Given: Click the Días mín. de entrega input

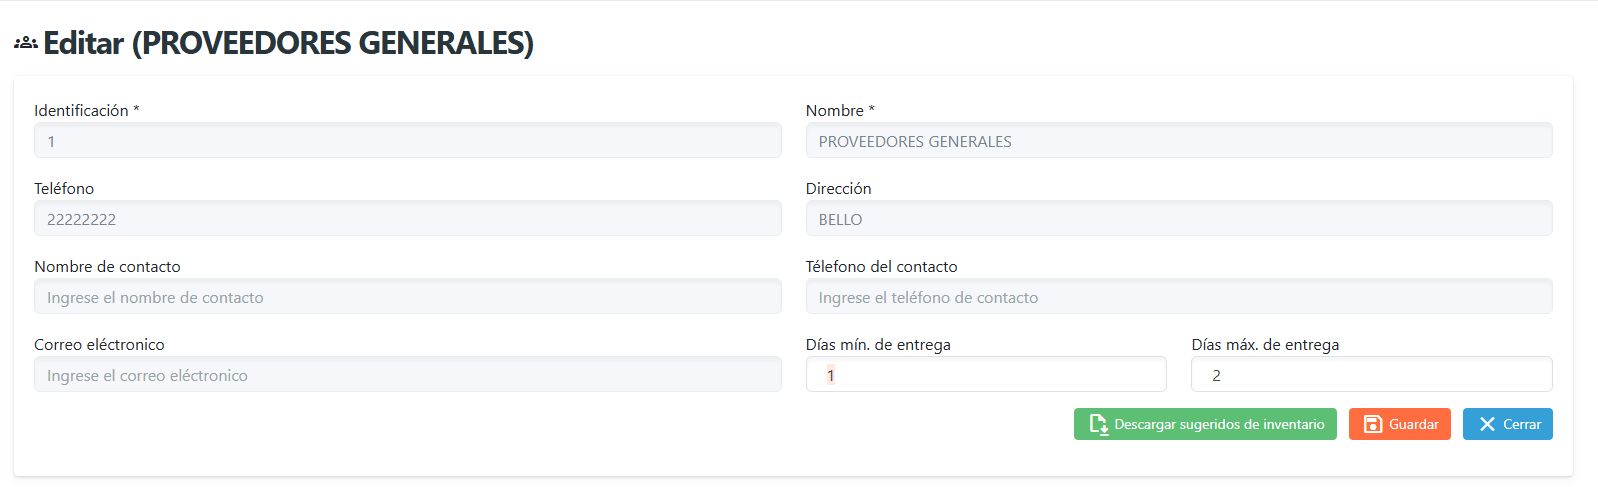Looking at the screenshot, I should pos(985,375).
